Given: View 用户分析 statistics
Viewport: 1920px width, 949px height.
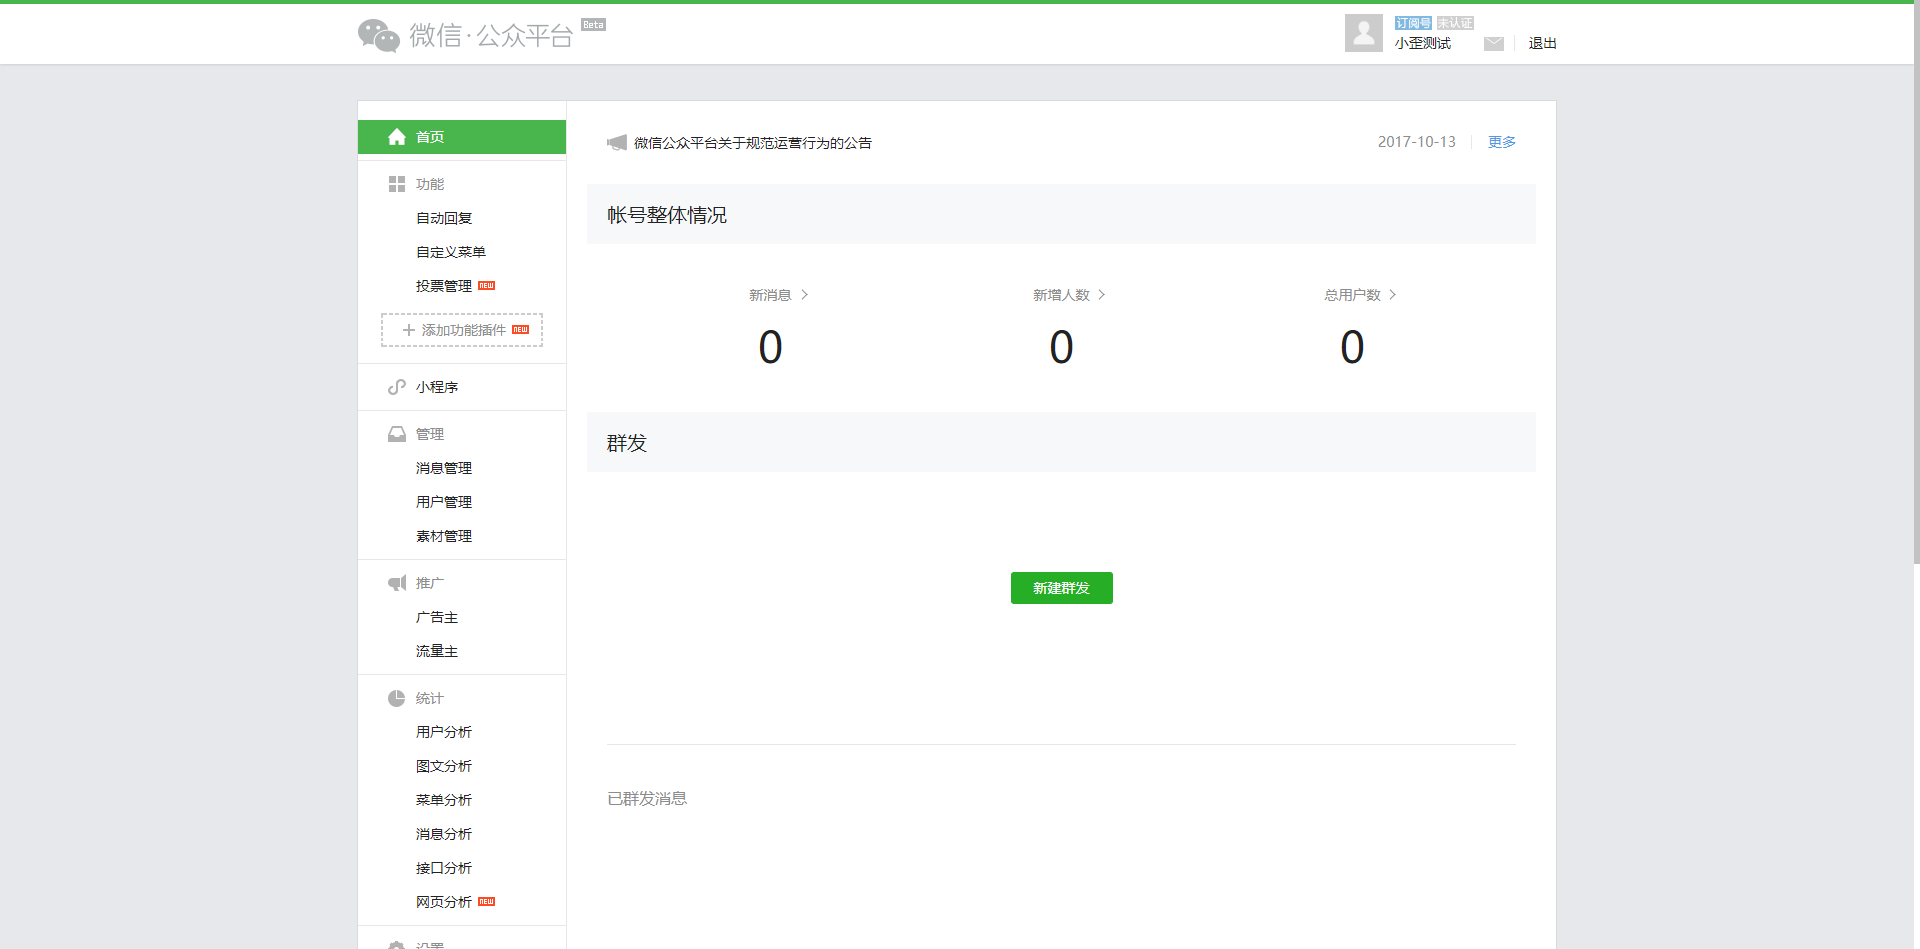Looking at the screenshot, I should (x=444, y=732).
